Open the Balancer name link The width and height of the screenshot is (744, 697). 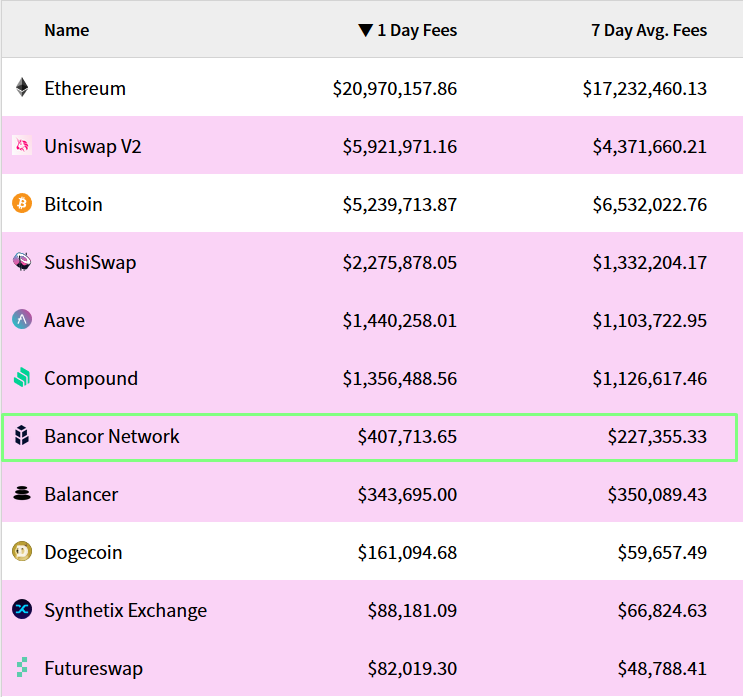(81, 494)
